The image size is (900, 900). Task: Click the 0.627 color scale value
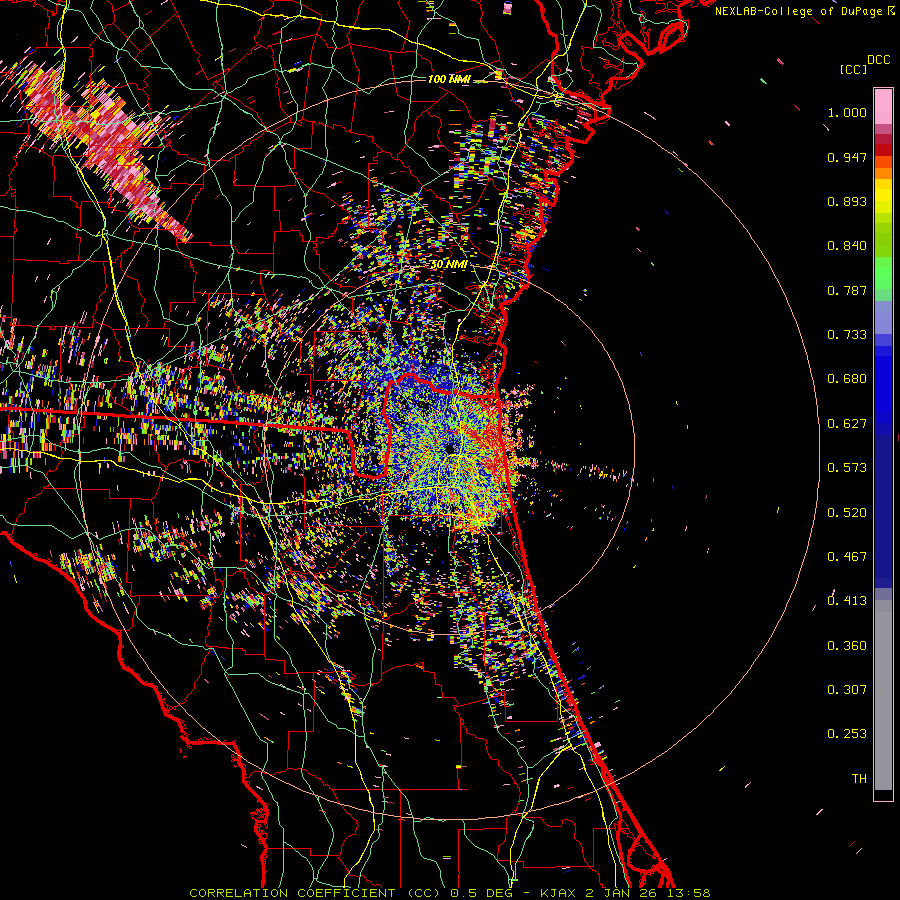pos(847,424)
